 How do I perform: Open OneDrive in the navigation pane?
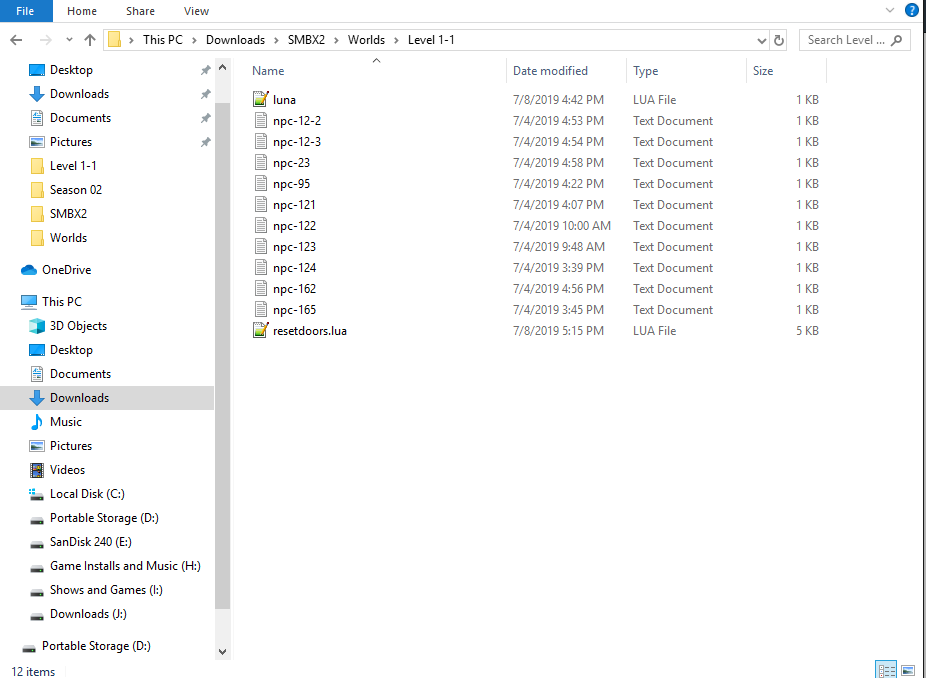(x=66, y=270)
